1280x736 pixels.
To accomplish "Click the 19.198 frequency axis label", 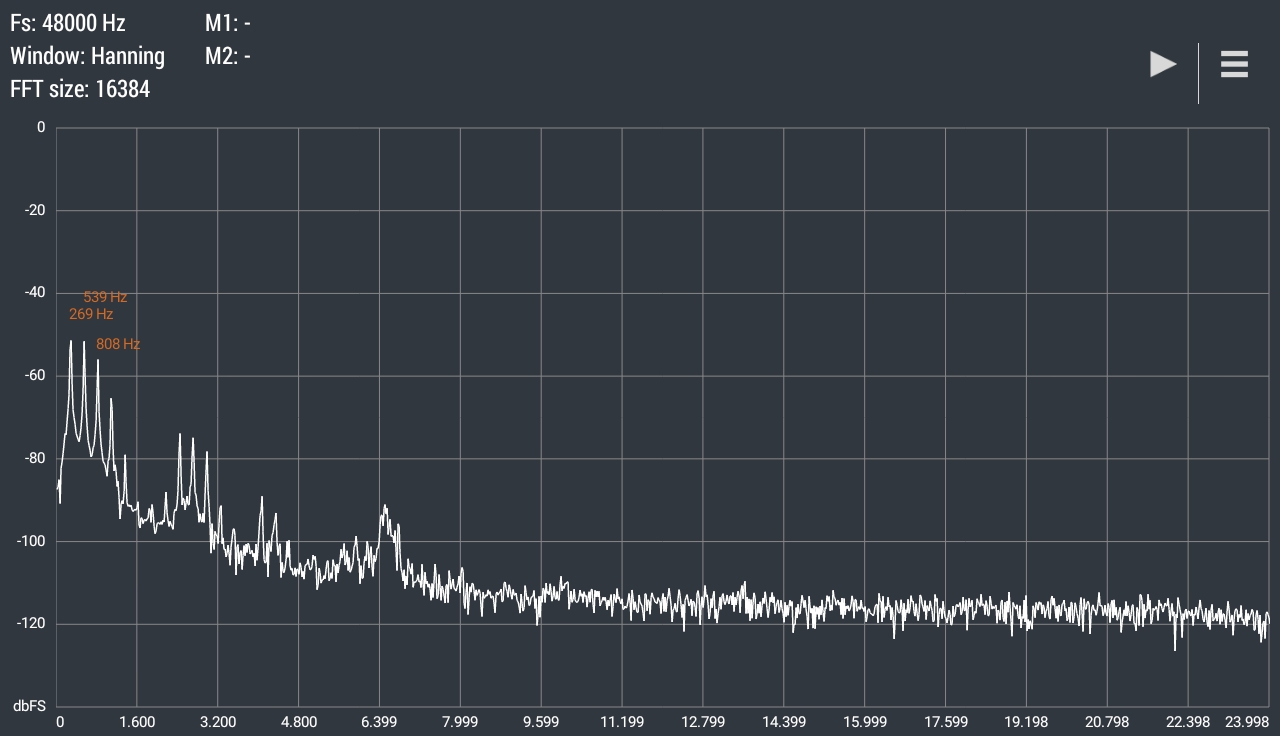I will click(x=1026, y=722).
